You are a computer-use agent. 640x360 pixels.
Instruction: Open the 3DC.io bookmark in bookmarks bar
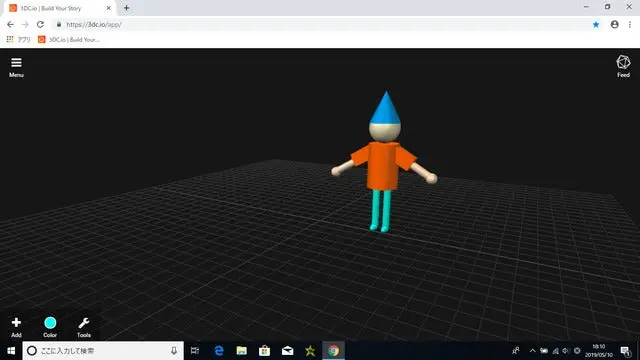tap(69, 40)
